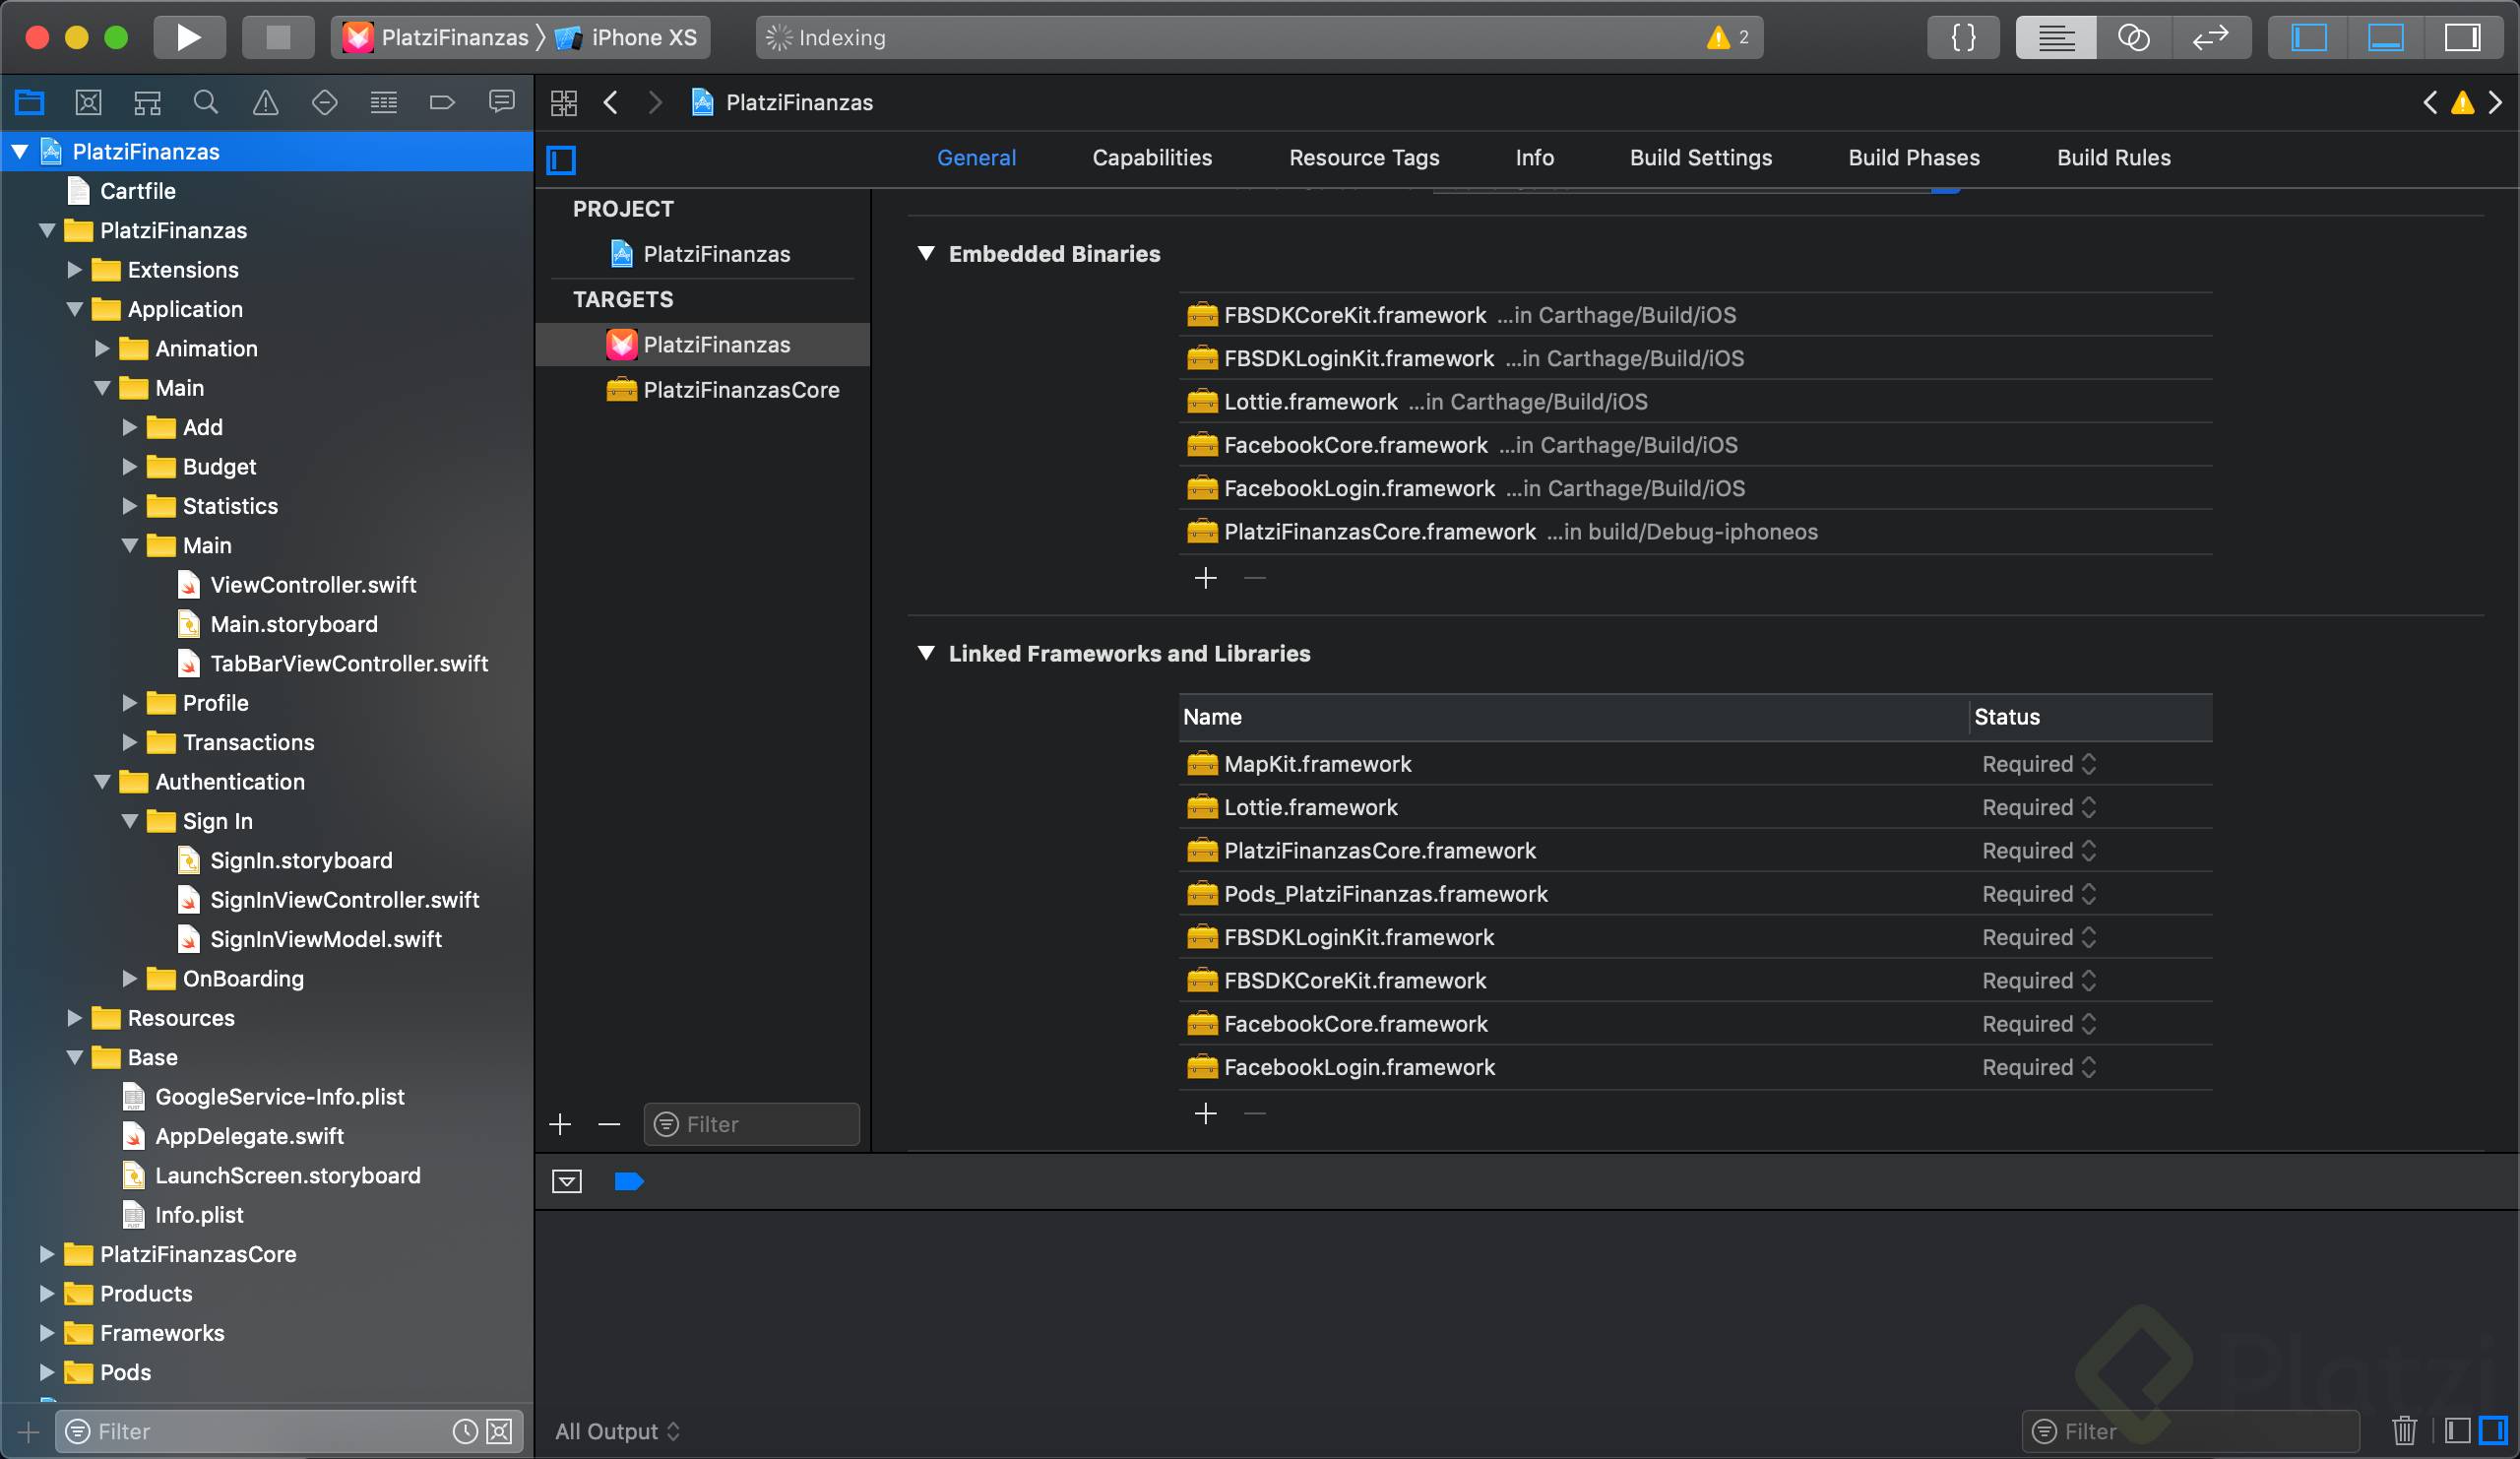Select the PlatziFinanzasCore target
This screenshot has height=1459, width=2520.
[x=740, y=390]
